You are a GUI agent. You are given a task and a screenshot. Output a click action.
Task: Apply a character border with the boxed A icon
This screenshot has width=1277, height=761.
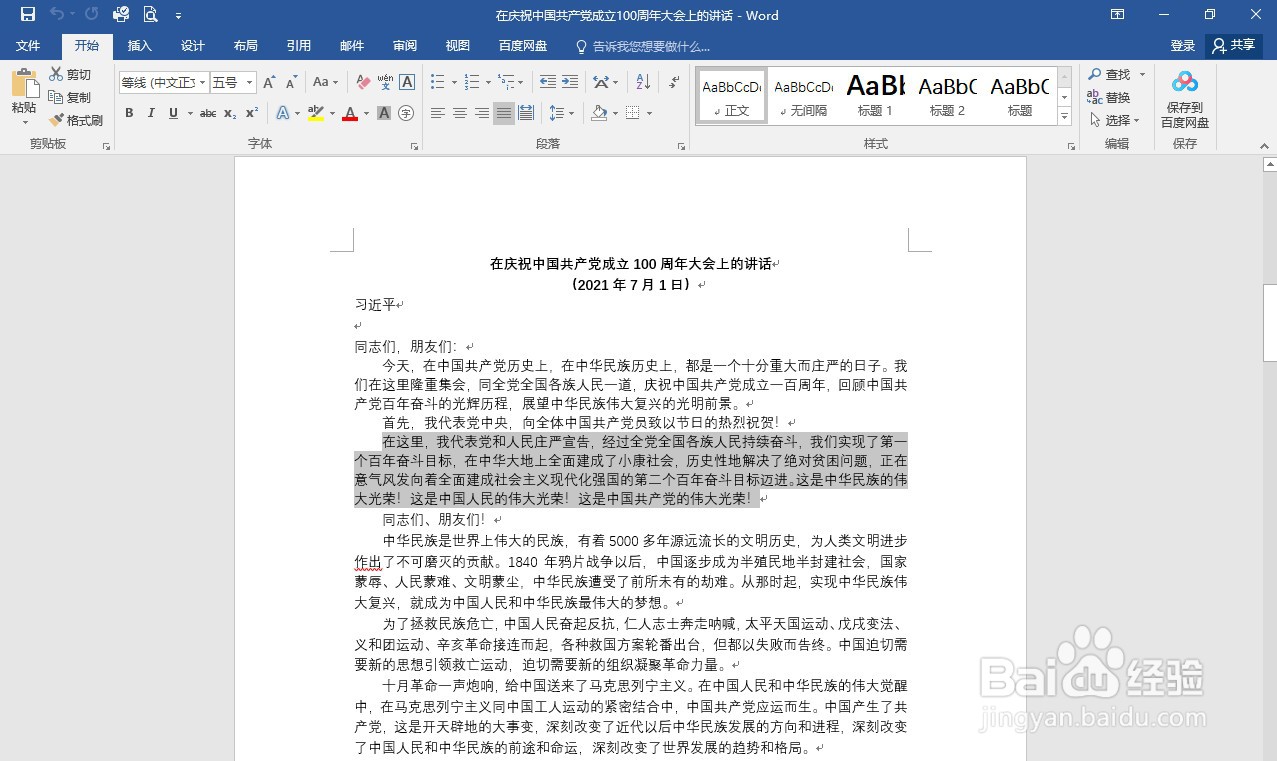407,82
